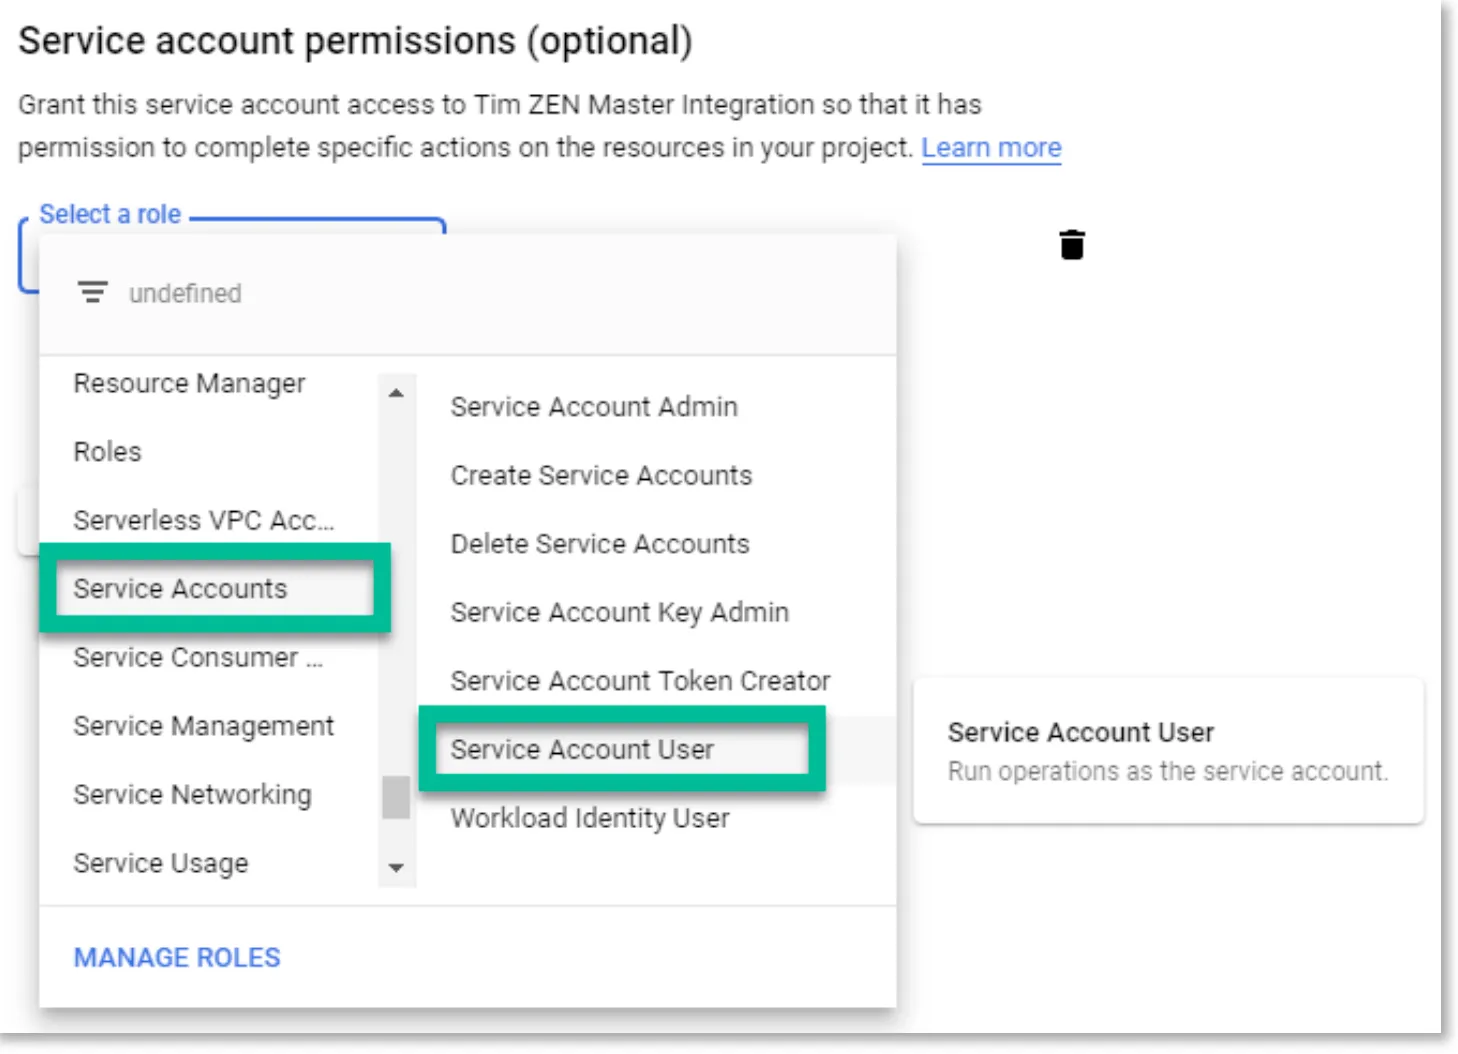Choose Service Account Key Admin role
Image resolution: width=1458 pixels, height=1054 pixels.
point(619,612)
